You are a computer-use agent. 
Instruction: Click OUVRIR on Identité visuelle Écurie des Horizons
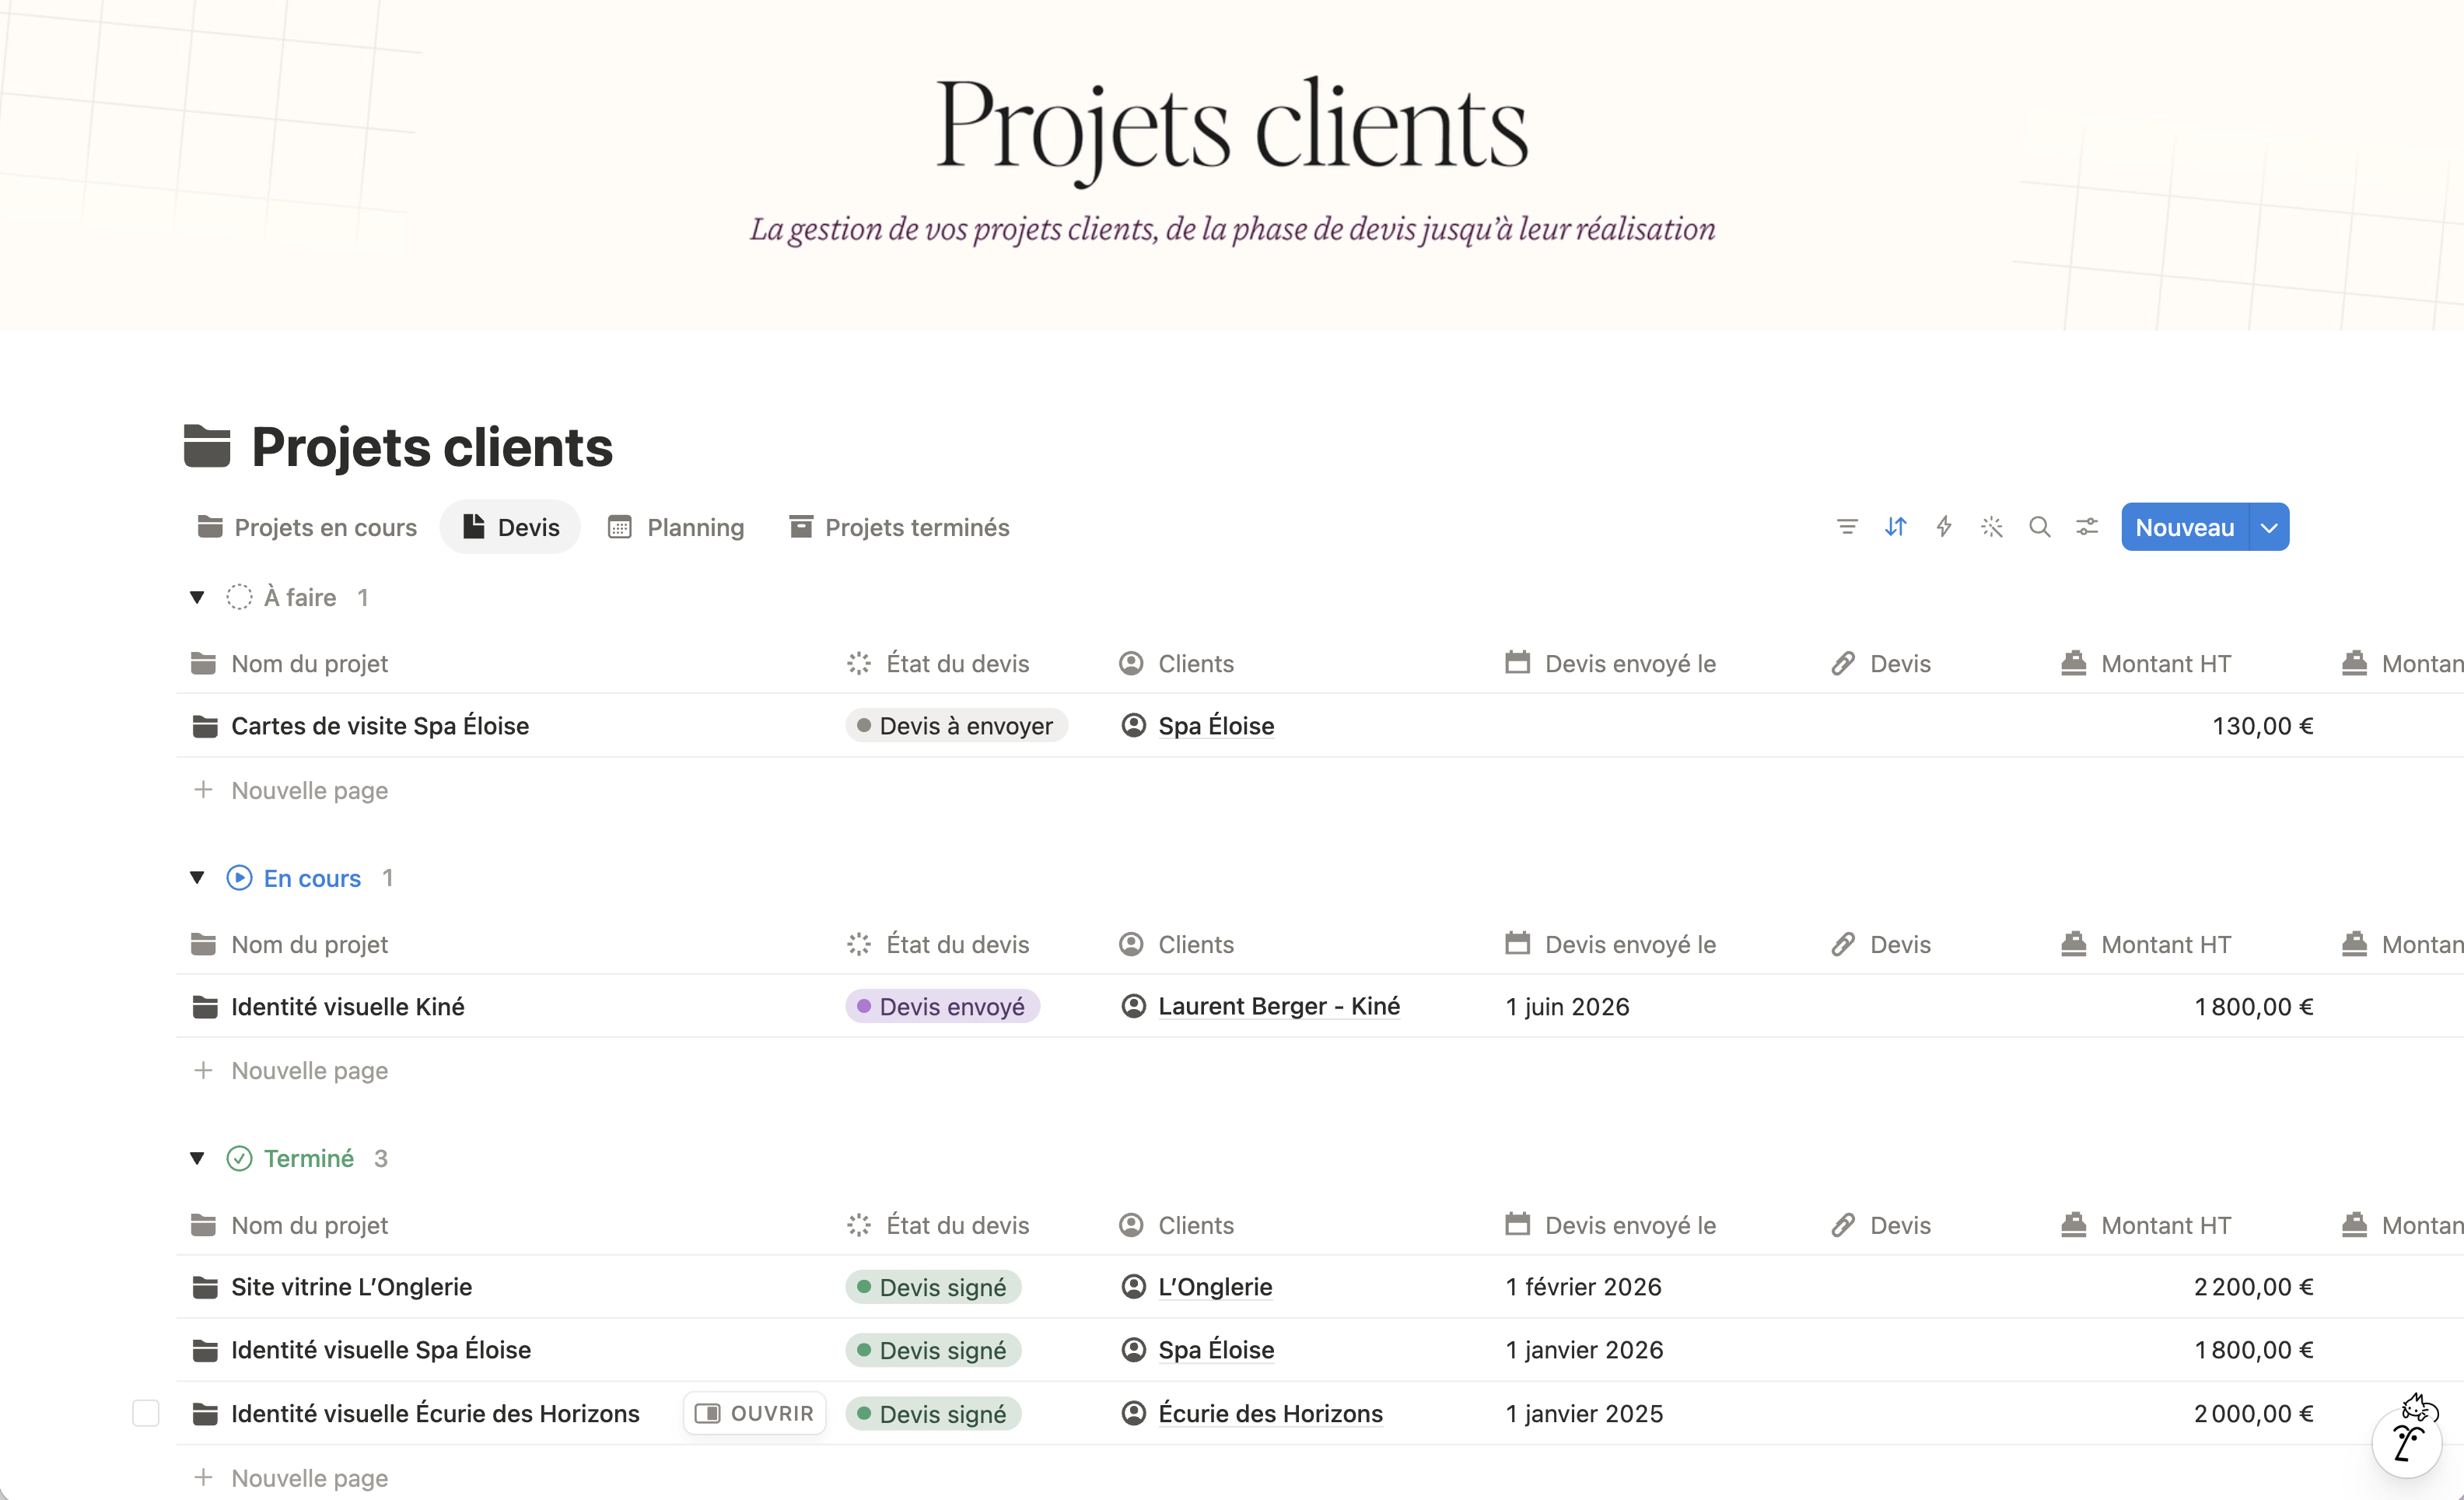[x=755, y=1413]
